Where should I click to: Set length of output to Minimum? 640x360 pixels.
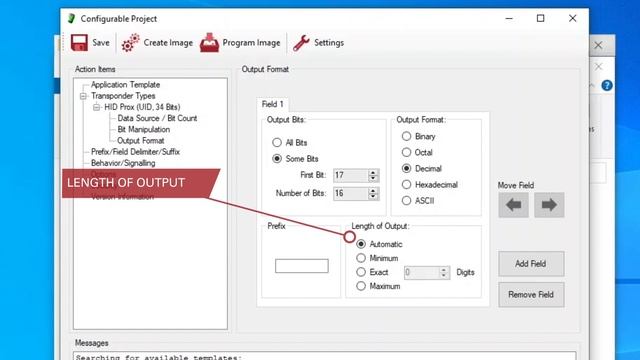361,258
